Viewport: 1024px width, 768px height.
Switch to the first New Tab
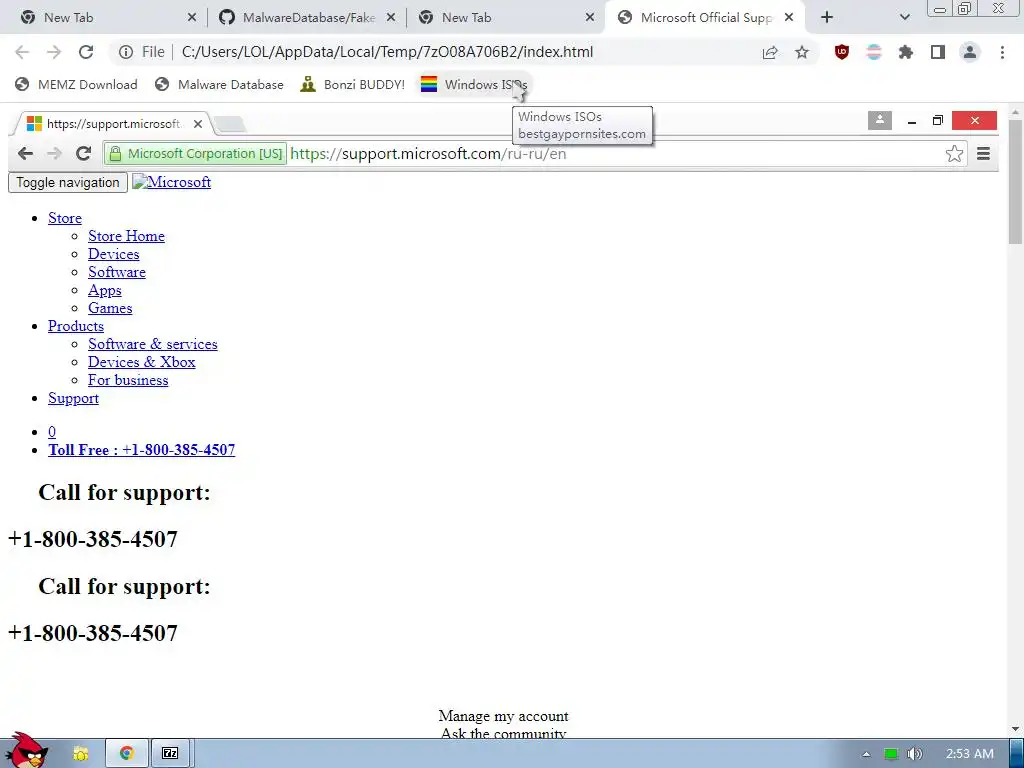click(108, 18)
